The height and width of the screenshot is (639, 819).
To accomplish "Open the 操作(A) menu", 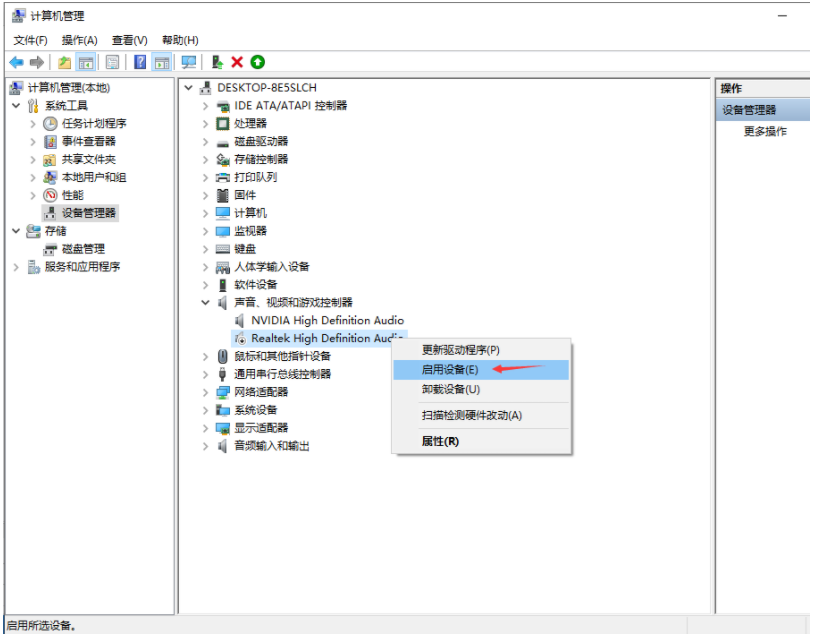I will click(x=79, y=40).
